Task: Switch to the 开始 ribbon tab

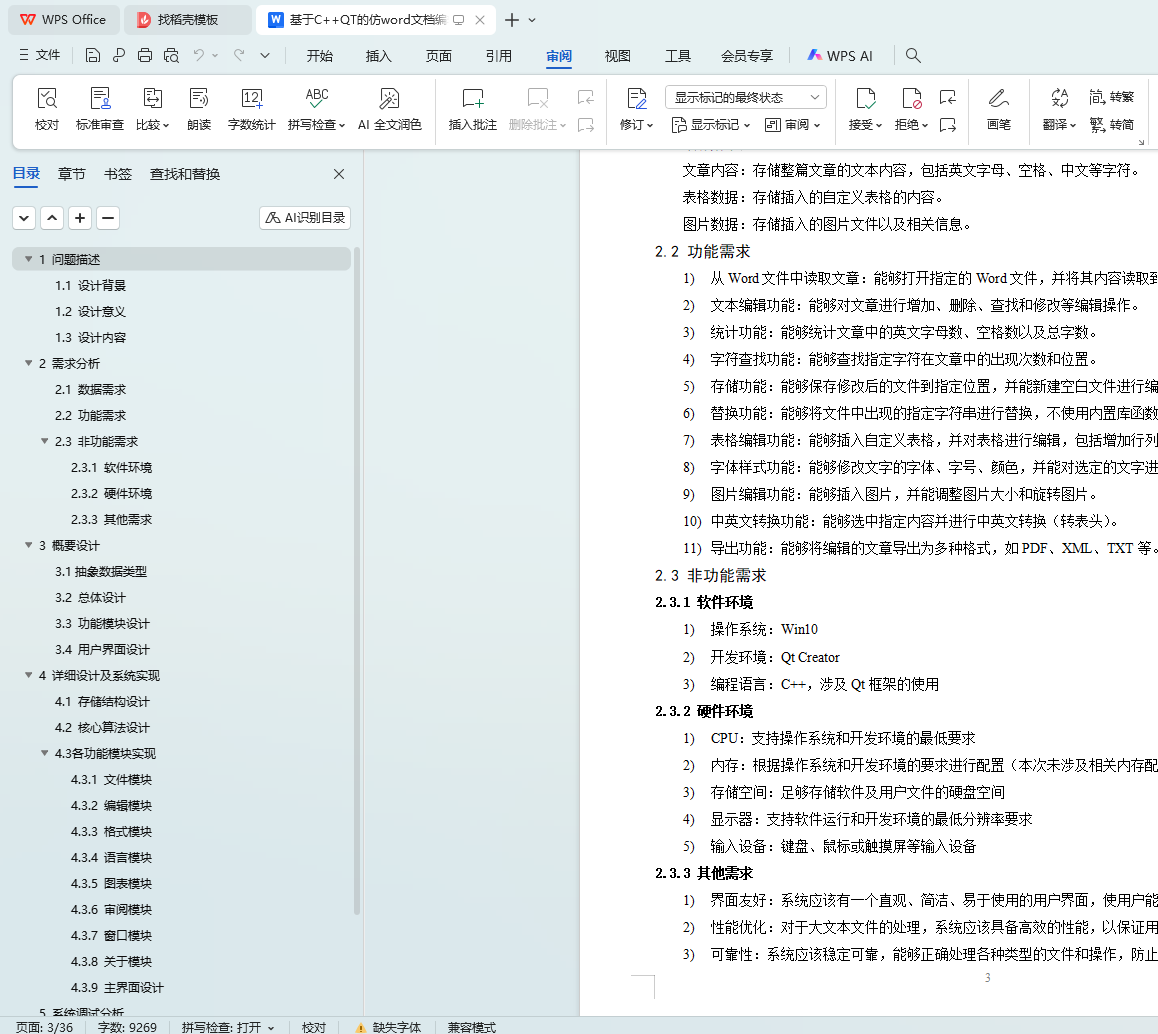Action: [320, 56]
